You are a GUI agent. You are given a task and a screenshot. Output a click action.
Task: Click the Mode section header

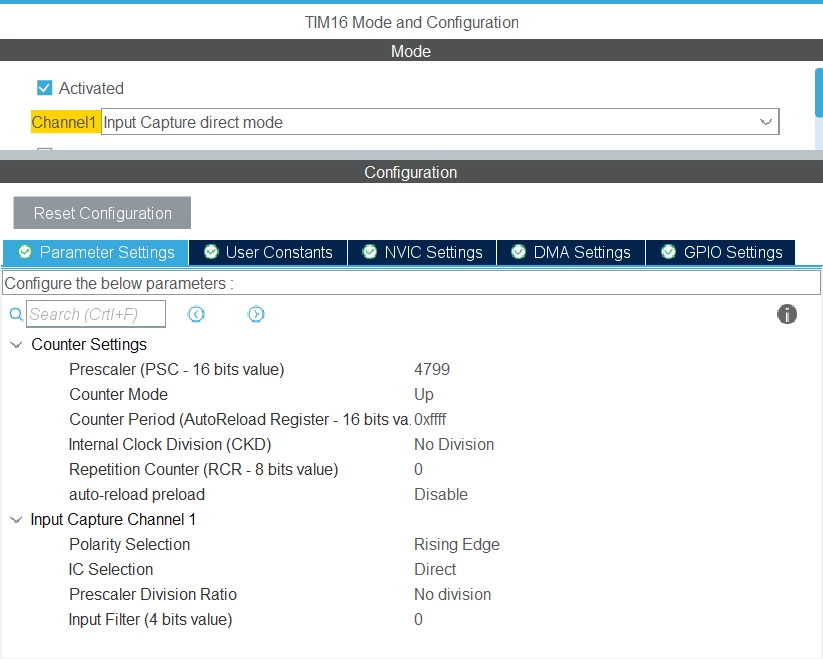pos(412,50)
